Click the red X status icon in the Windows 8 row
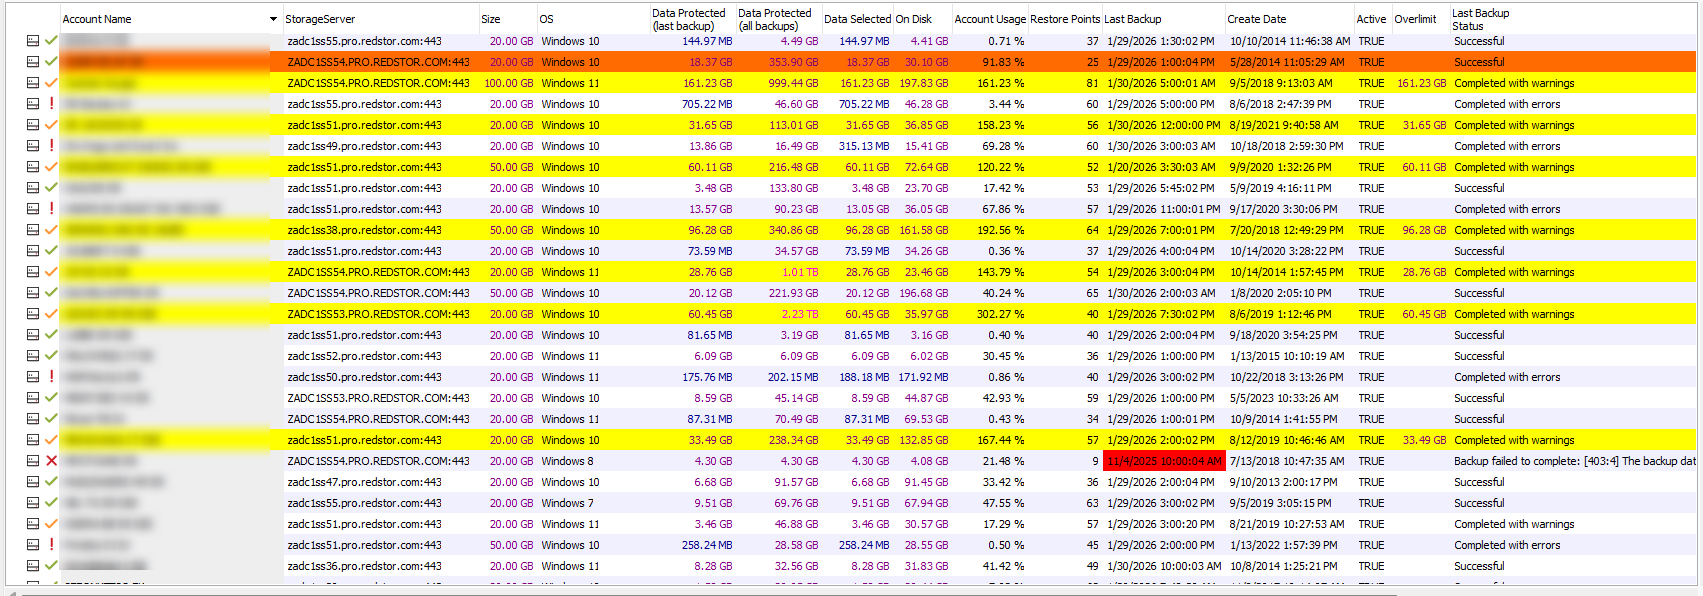The height and width of the screenshot is (596, 1703). click(51, 461)
